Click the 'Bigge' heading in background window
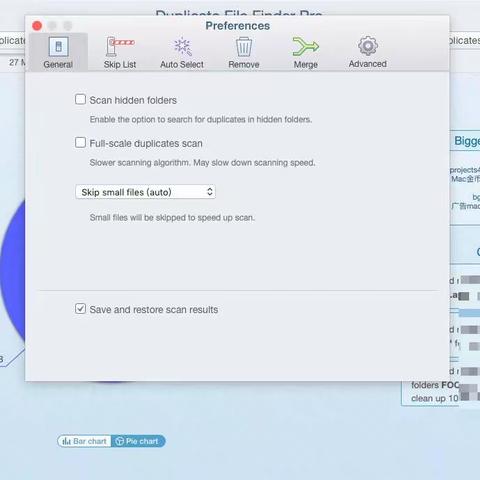The image size is (480, 480). click(x=467, y=141)
